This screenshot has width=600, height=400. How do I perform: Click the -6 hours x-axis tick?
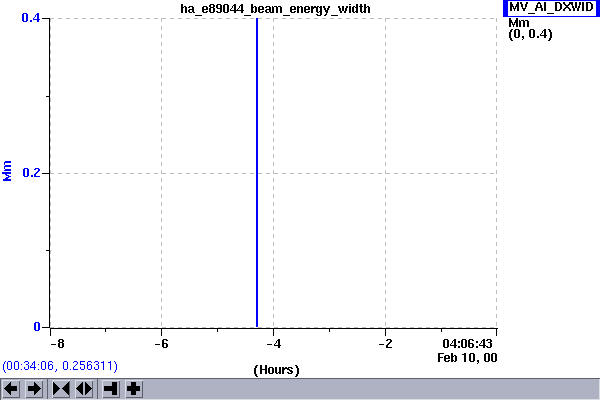160,343
